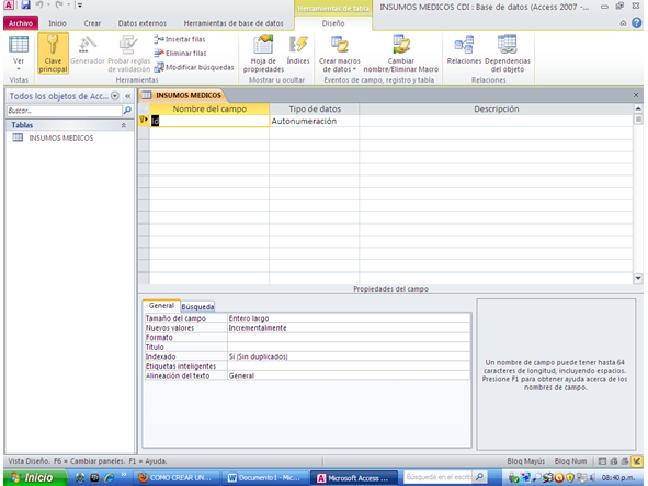Click the Formato property field
Screen dimensions: 648x486
click(349, 338)
